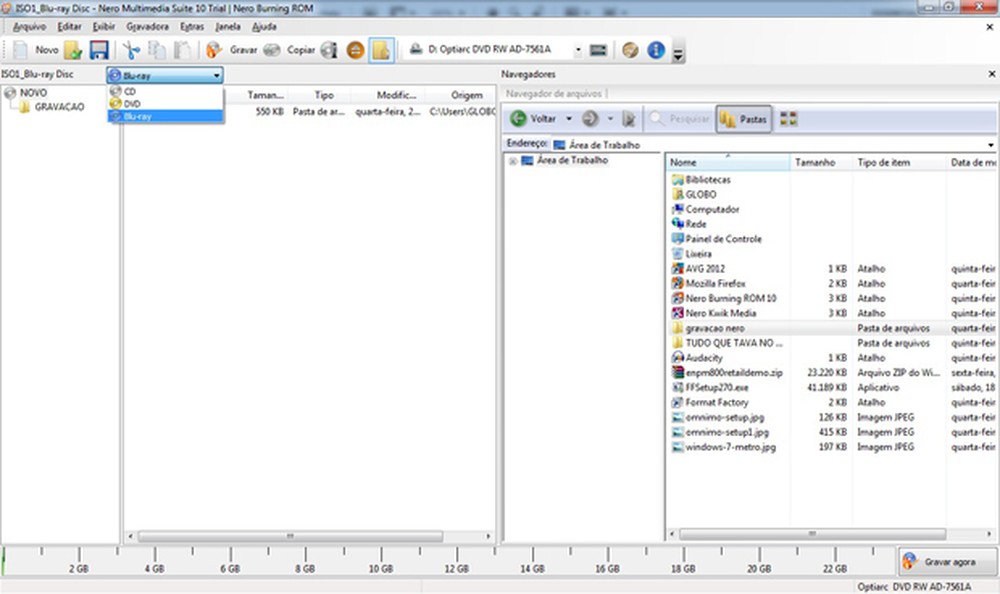
Task: Open the Gravadora menu
Action: click(147, 27)
